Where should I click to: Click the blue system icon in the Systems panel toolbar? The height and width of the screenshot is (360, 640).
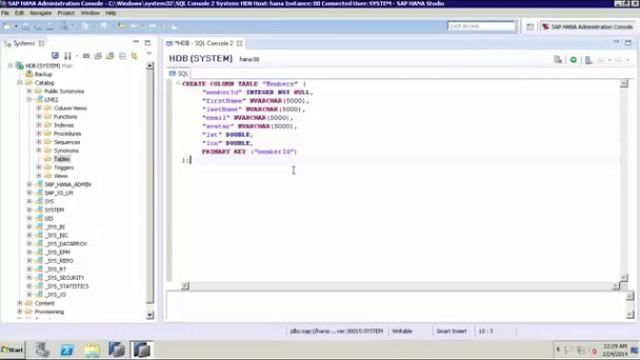(x=55, y=56)
